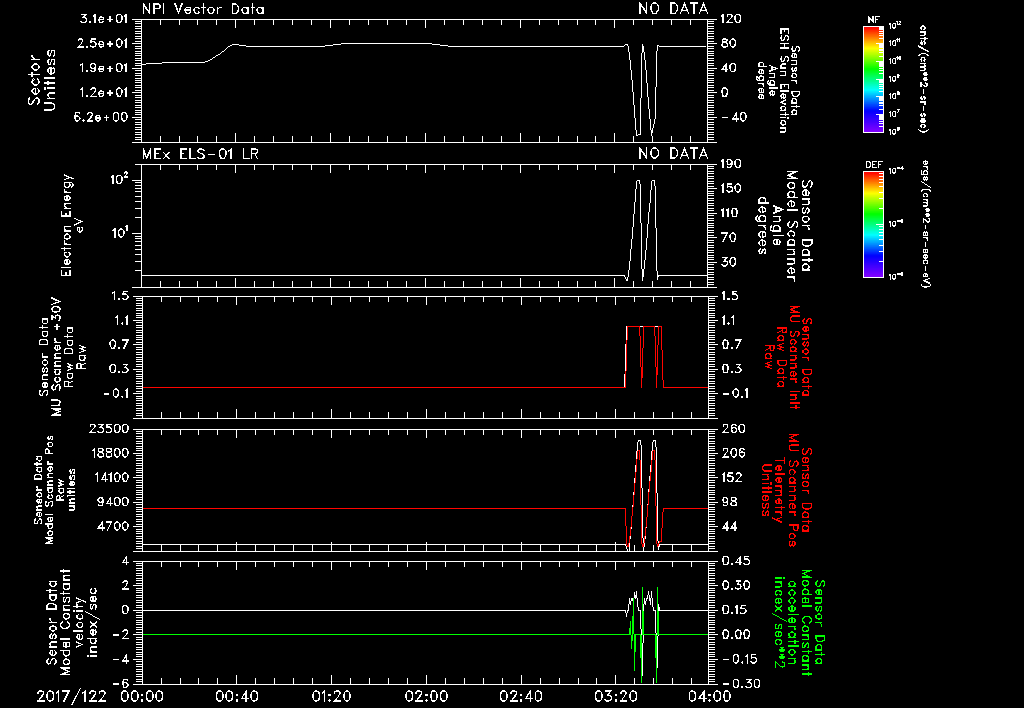Screen dimensions: 1024x708
Task: Click the '98' telemetry tick value
Action: click(x=730, y=502)
